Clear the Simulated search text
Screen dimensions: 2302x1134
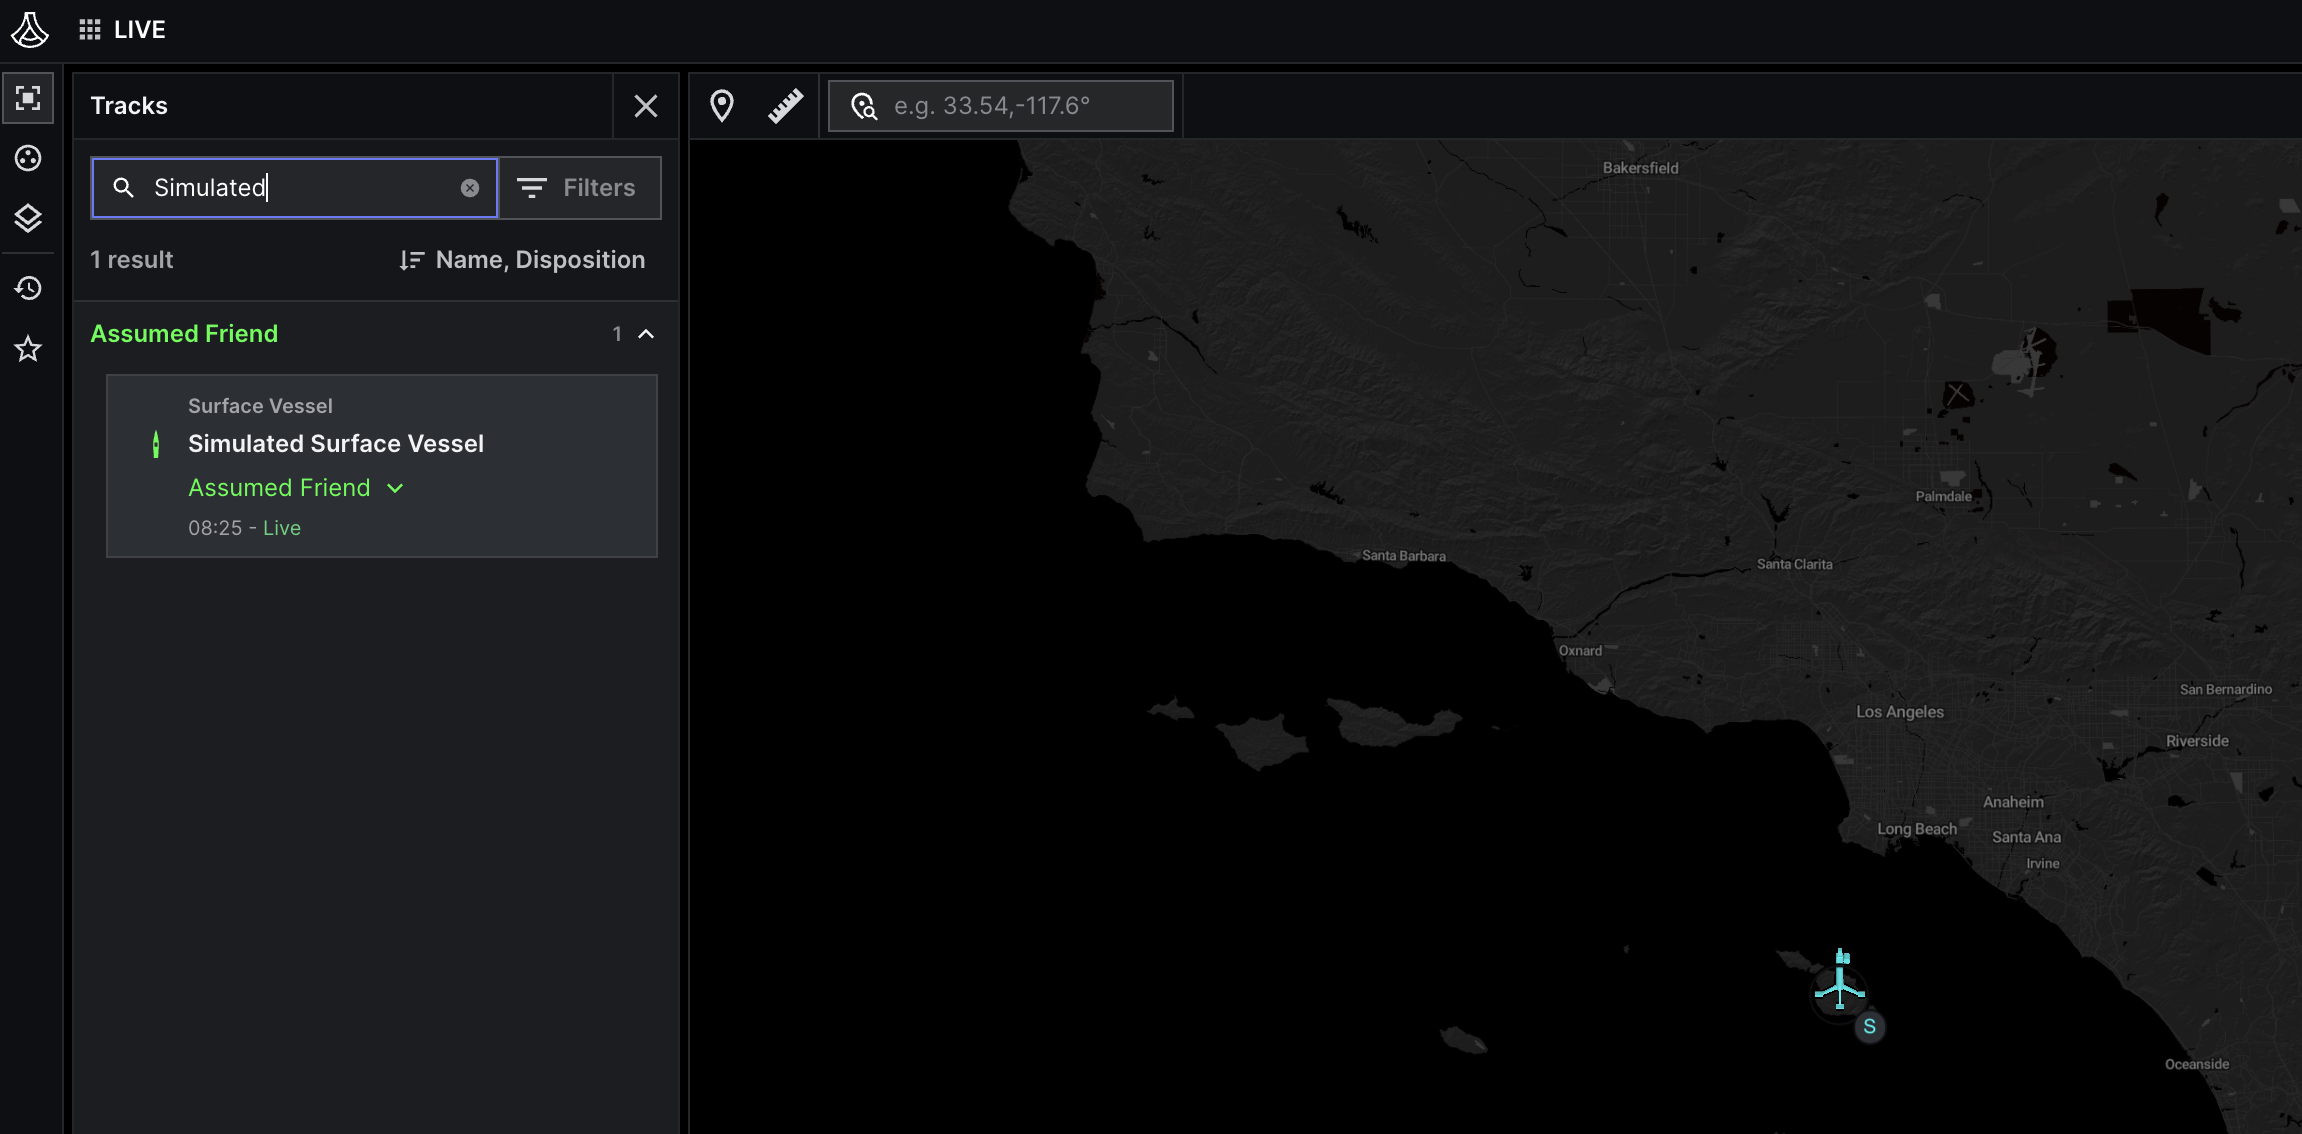pos(470,187)
